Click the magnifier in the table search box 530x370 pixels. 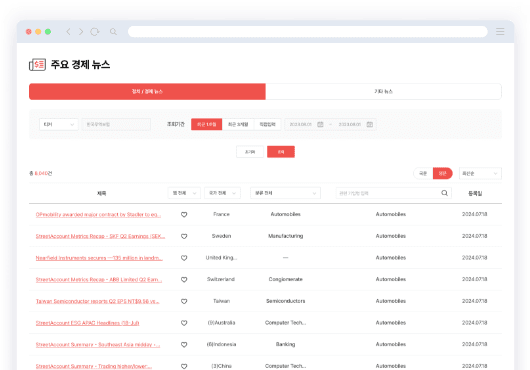point(444,193)
